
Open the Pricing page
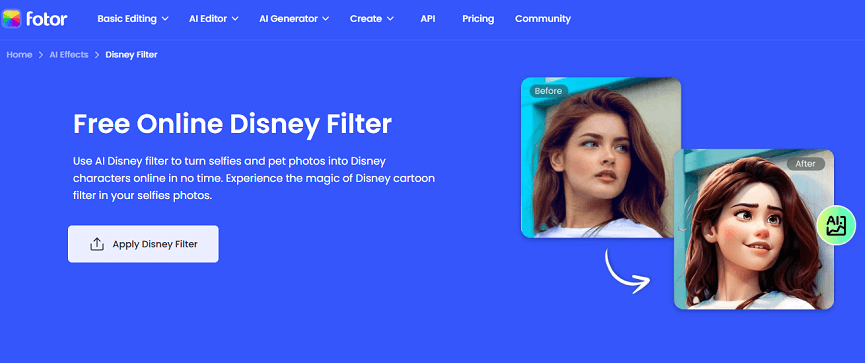478,19
